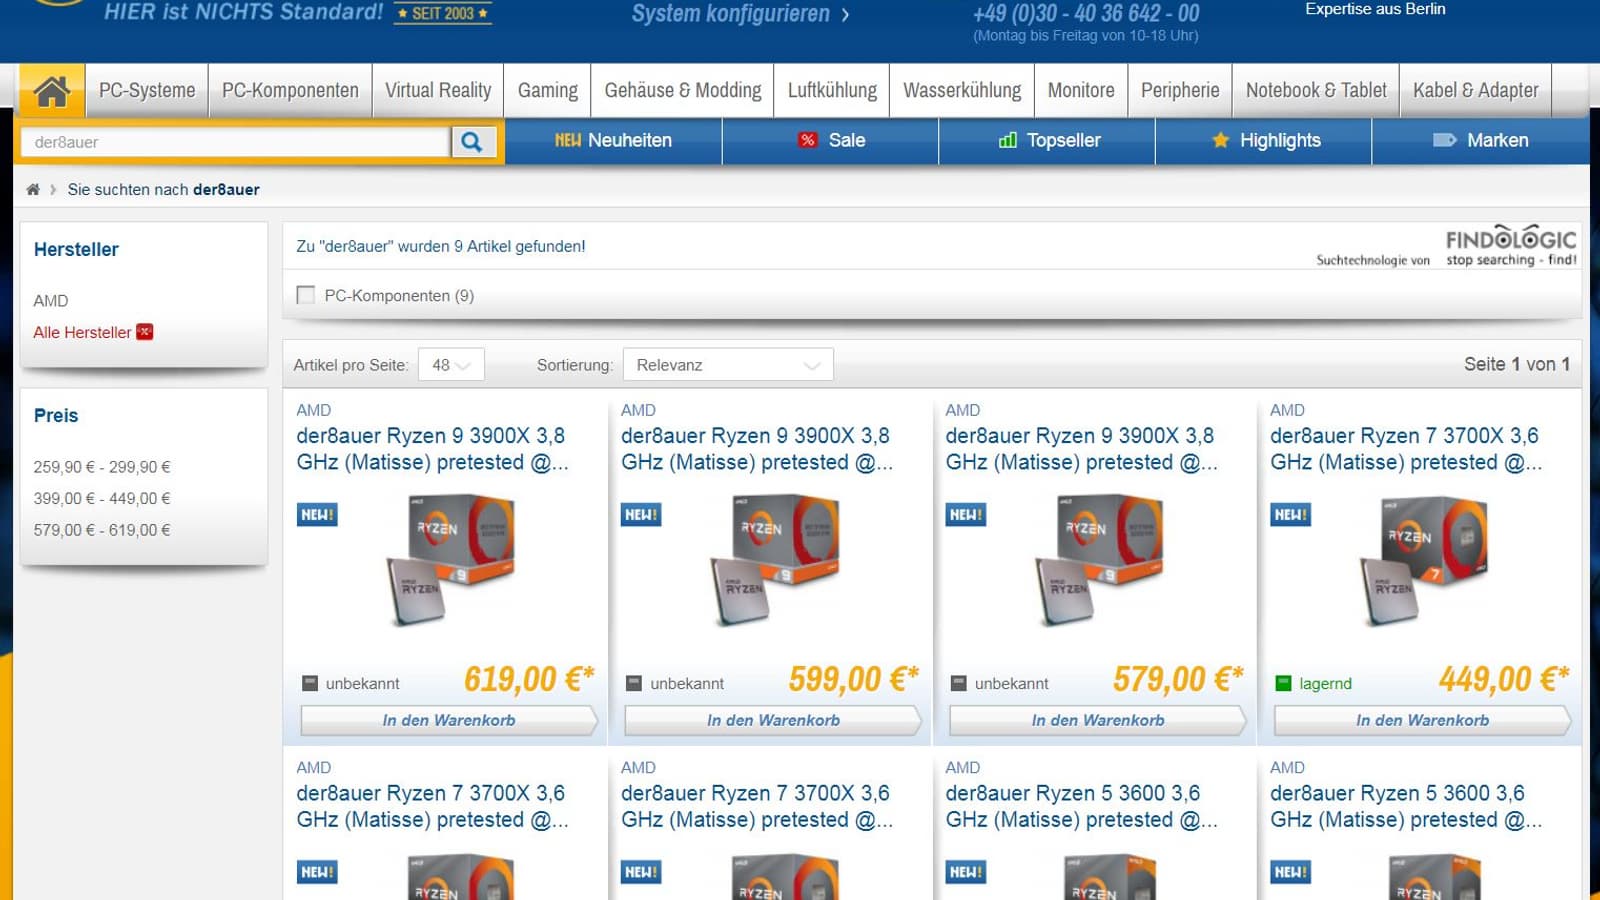Viewport: 1600px width, 900px height.
Task: Click the Alle Hersteller link
Action: [x=82, y=332]
